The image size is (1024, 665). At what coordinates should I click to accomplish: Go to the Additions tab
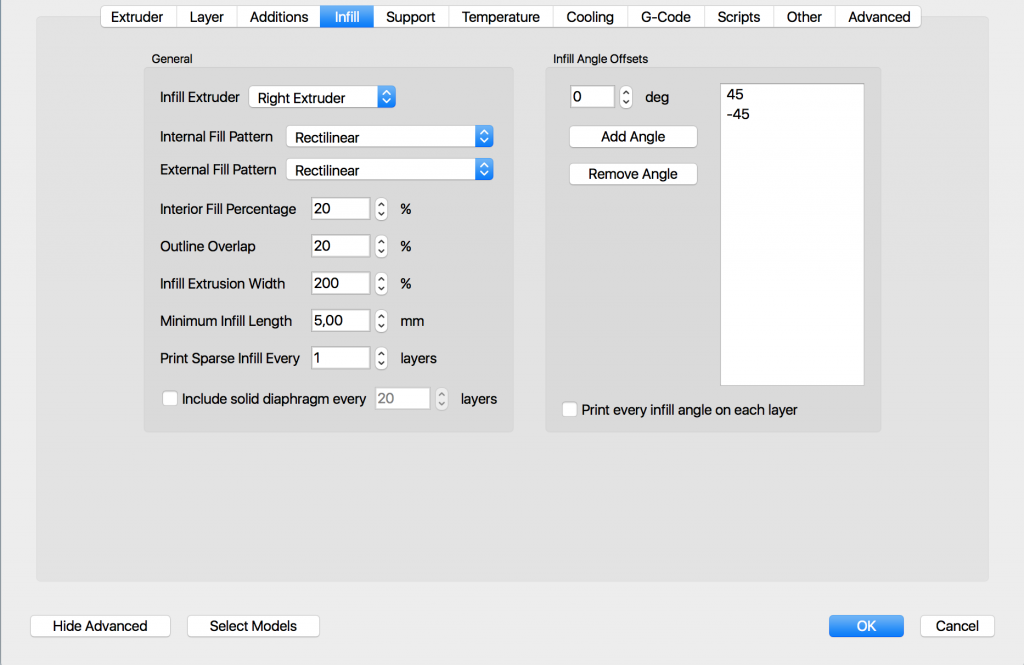pyautogui.click(x=279, y=17)
